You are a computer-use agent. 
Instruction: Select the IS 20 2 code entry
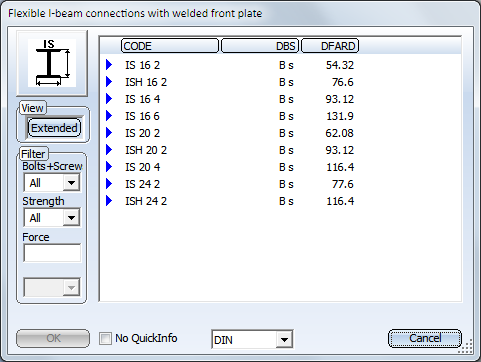tap(143, 133)
